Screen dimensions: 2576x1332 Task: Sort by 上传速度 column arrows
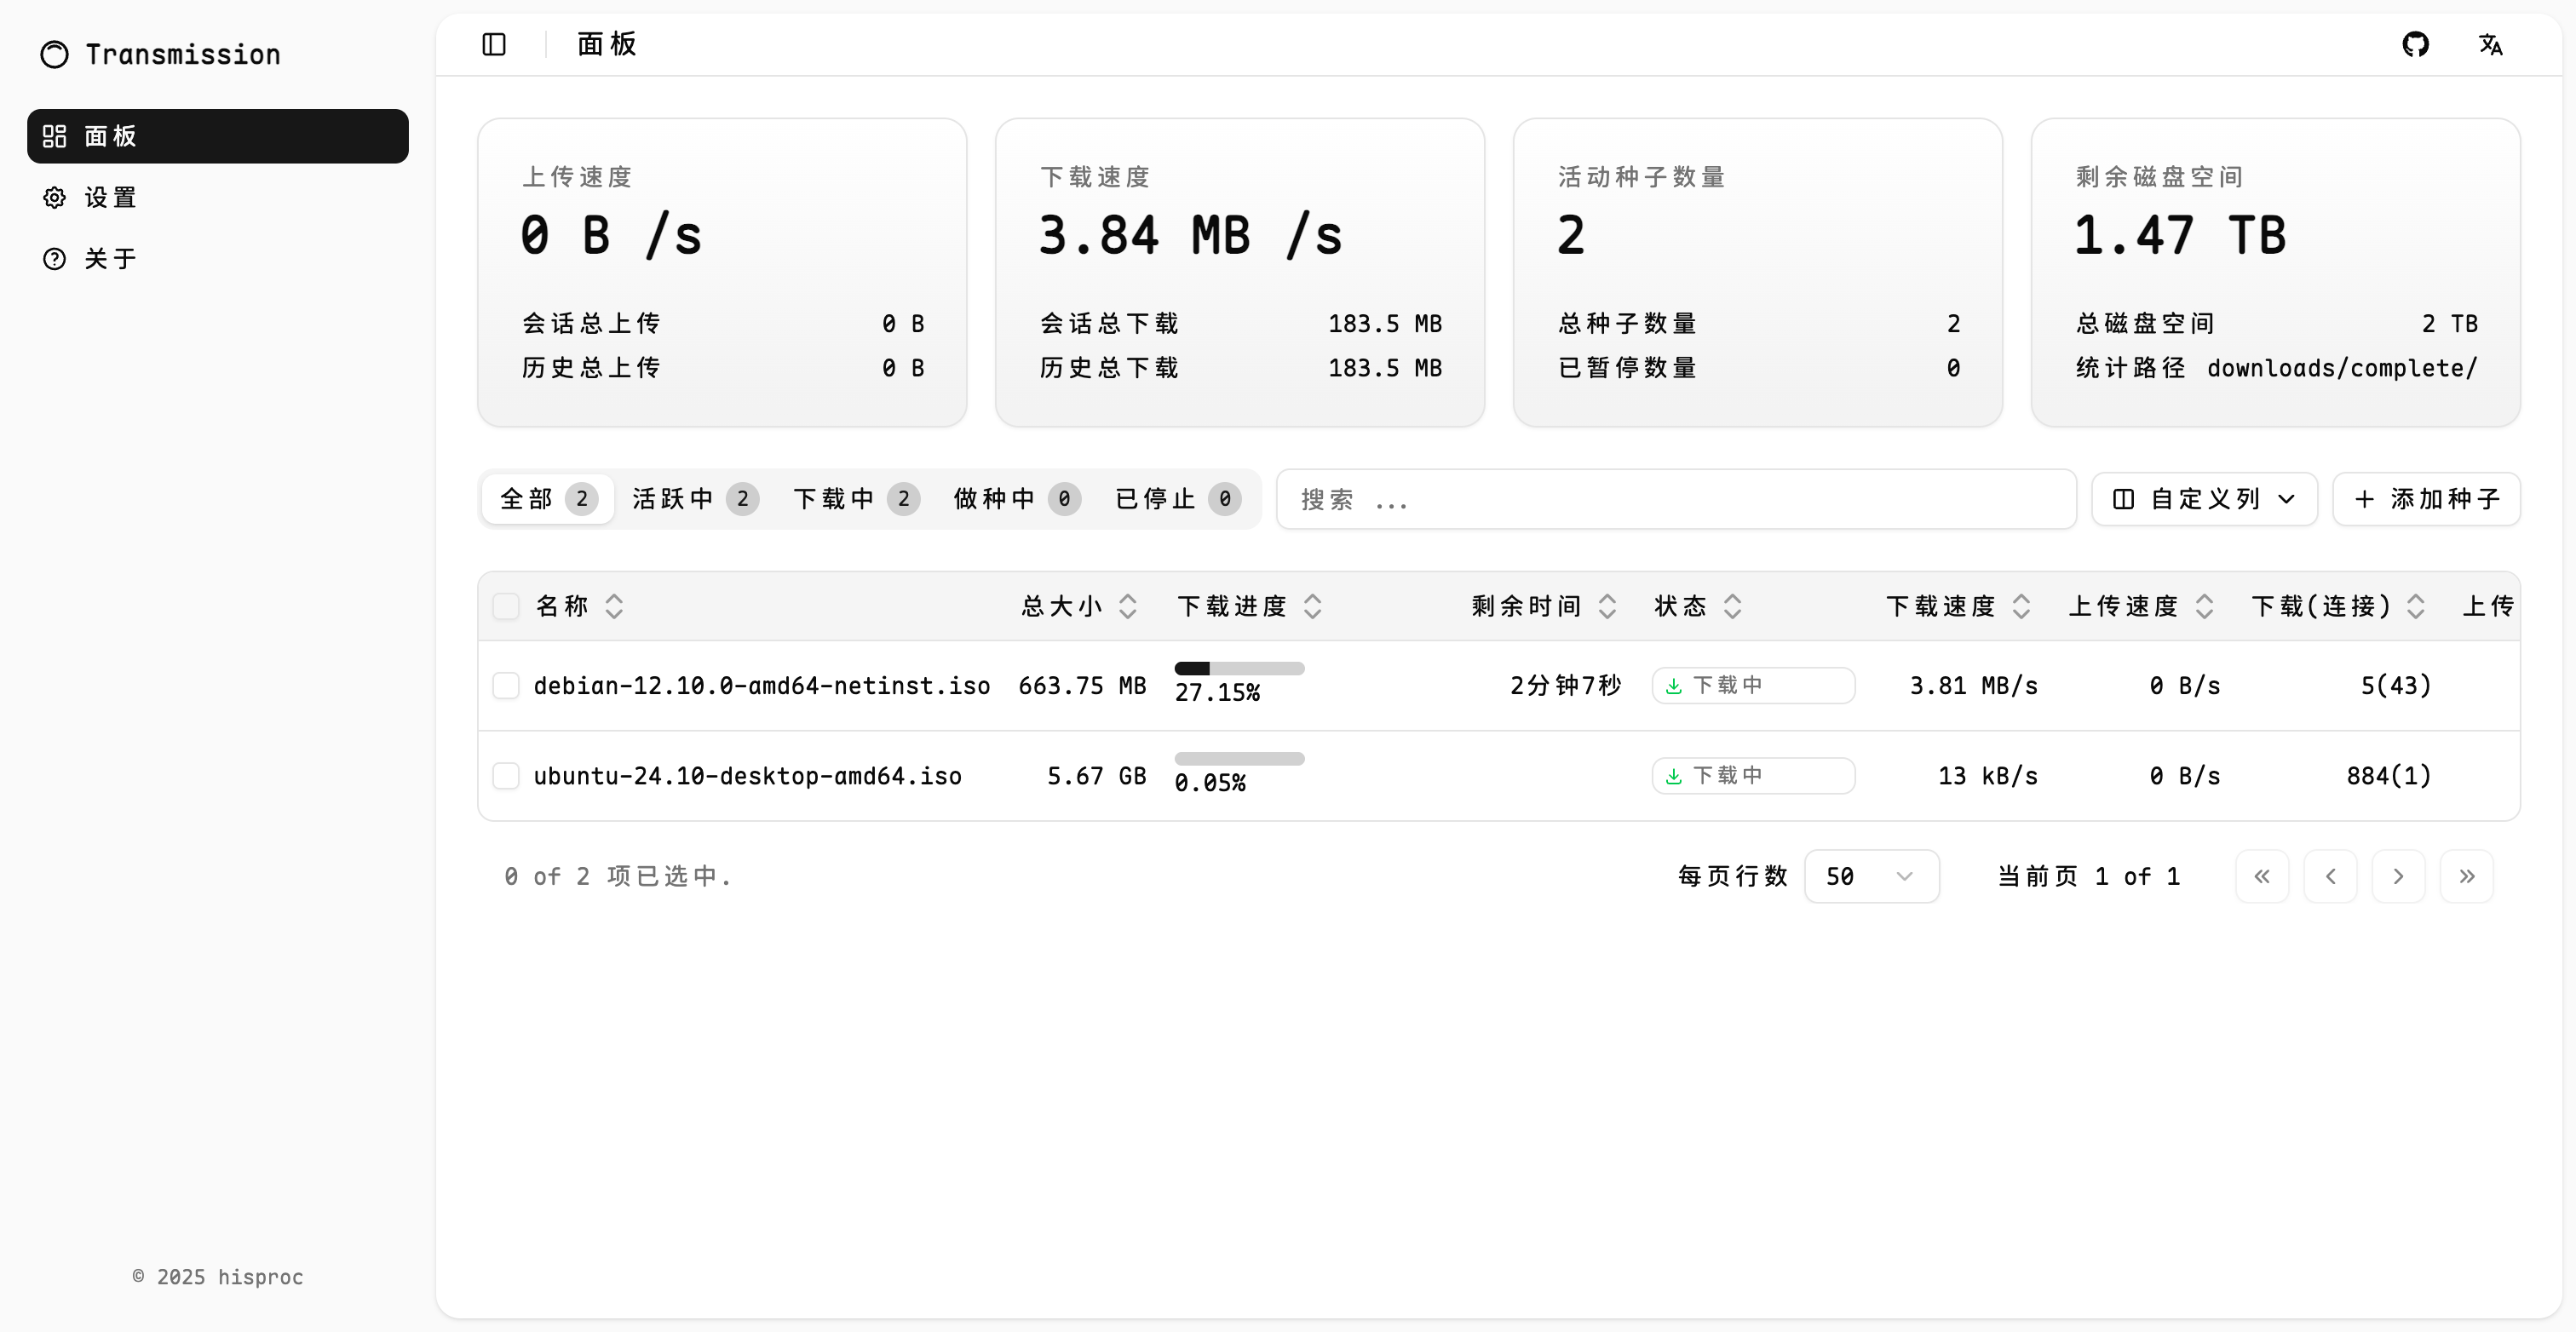tap(2204, 606)
